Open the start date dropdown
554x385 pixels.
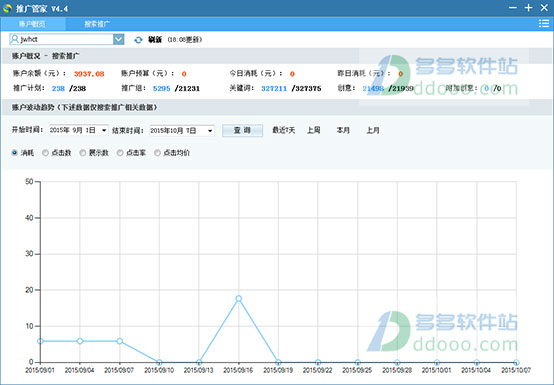pyautogui.click(x=104, y=131)
